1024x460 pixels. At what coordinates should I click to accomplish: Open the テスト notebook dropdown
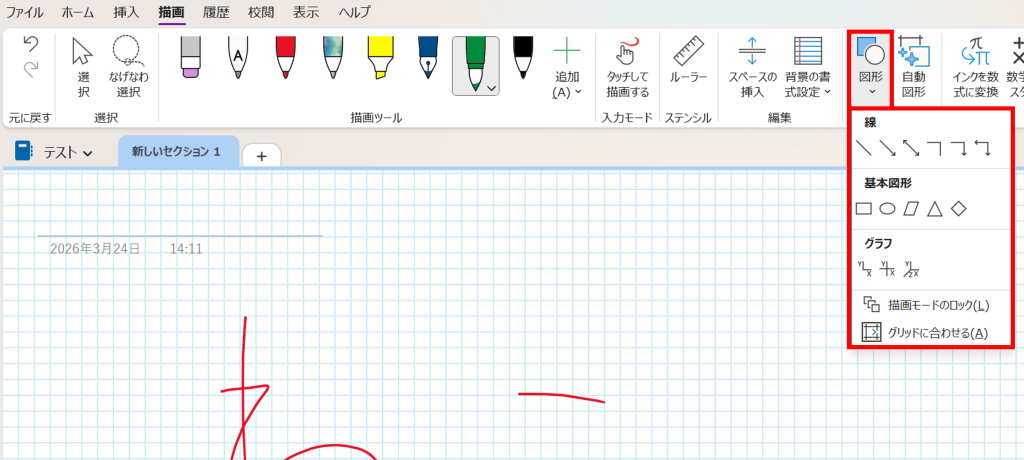tap(55, 152)
